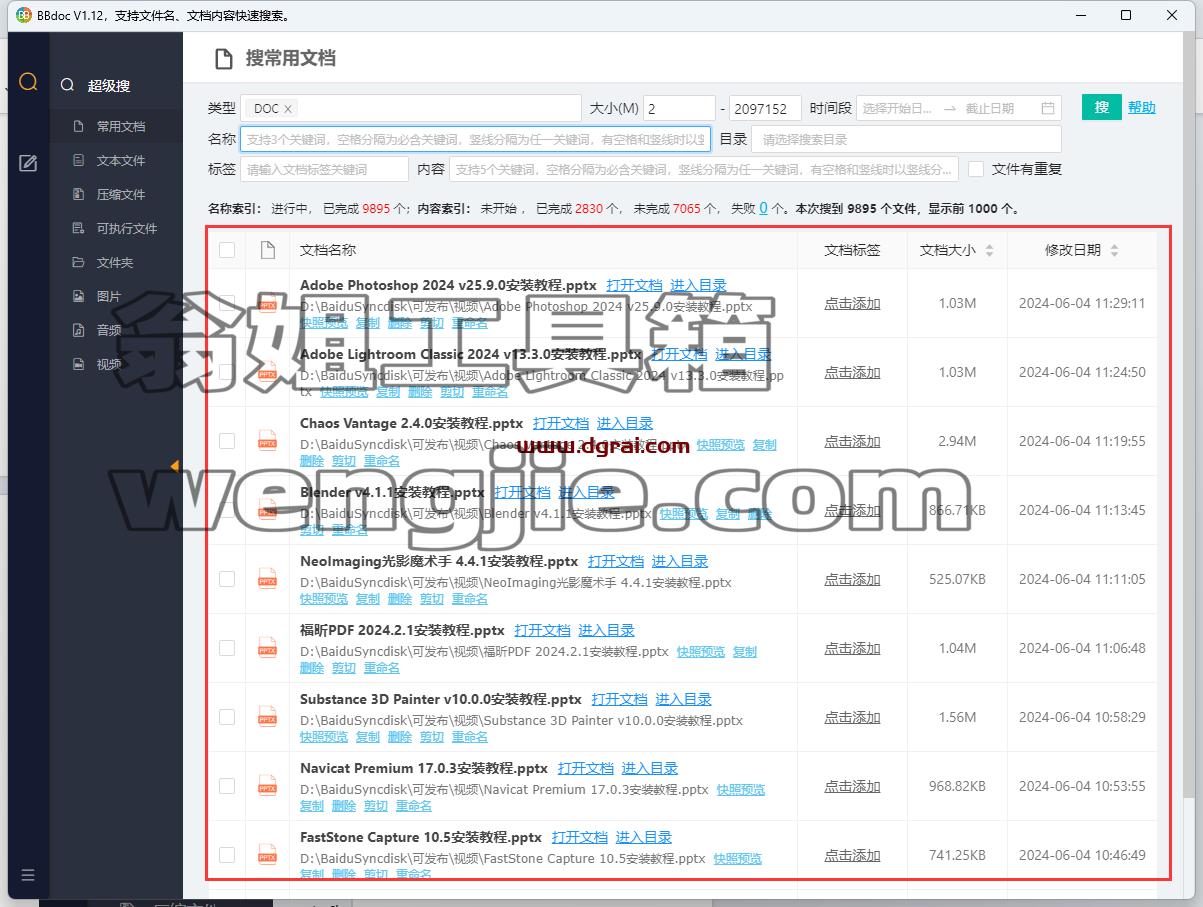Viewport: 1203px width, 907px height.
Task: Check the Chaos Vantage 2.4.0 row checkbox
Action: click(227, 441)
